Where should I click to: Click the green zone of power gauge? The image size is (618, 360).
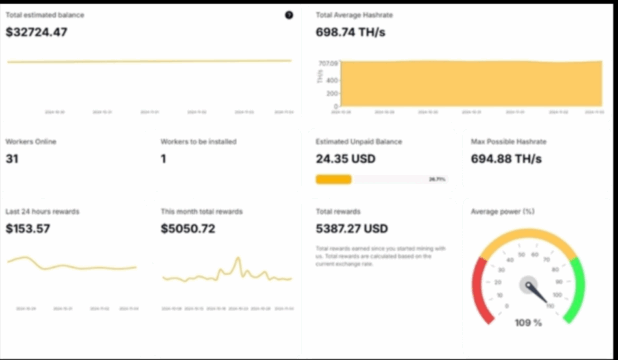576,289
